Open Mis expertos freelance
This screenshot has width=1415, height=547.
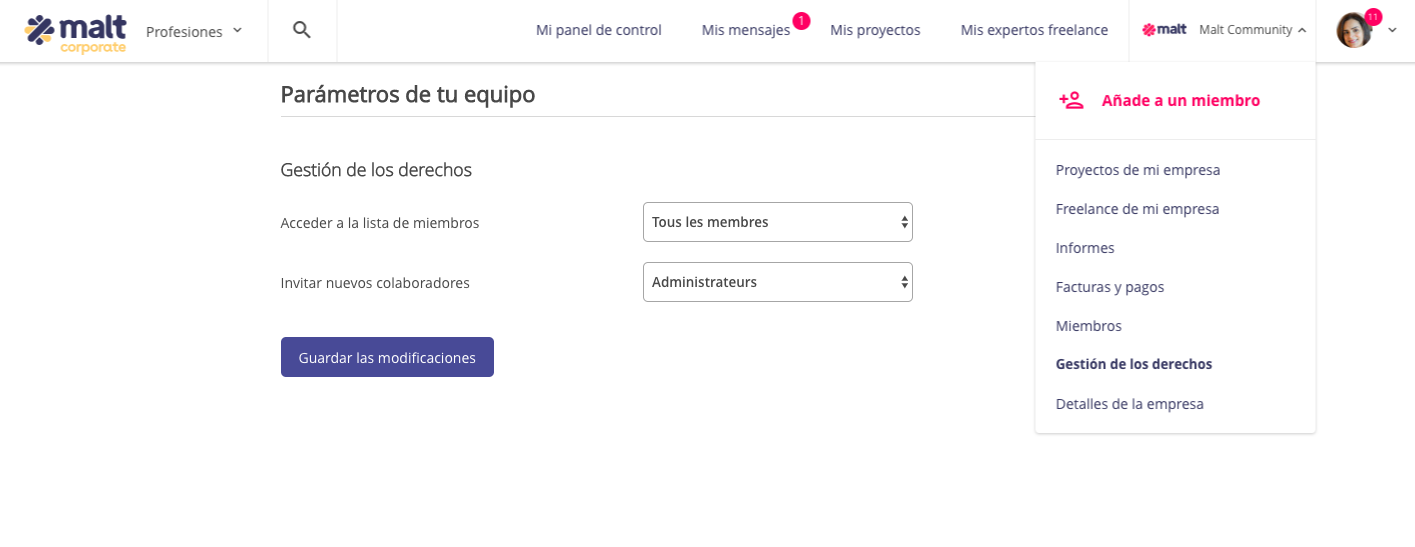point(1034,30)
